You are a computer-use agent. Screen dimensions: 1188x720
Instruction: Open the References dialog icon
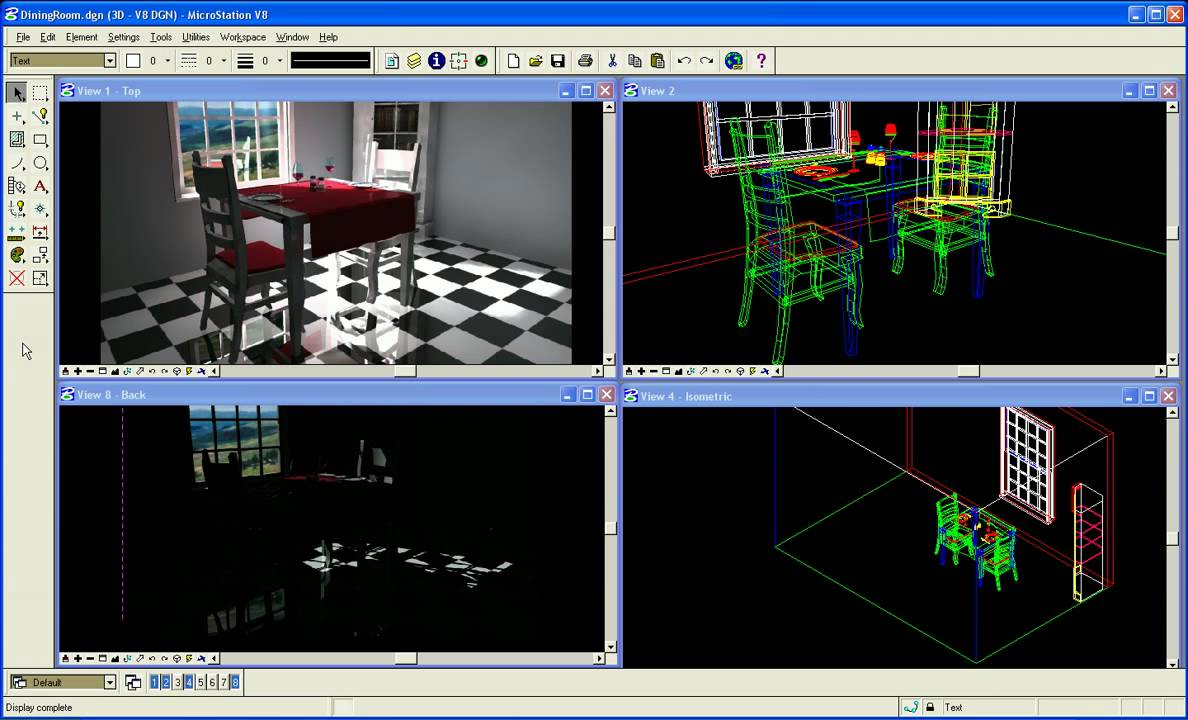[x=392, y=61]
